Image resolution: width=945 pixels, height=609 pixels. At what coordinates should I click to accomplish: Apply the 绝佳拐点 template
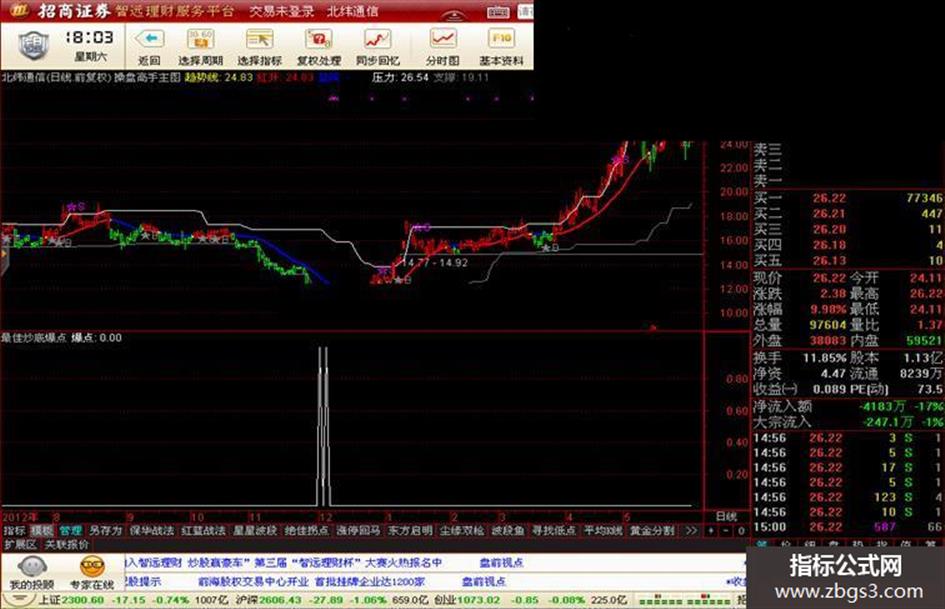tap(306, 531)
